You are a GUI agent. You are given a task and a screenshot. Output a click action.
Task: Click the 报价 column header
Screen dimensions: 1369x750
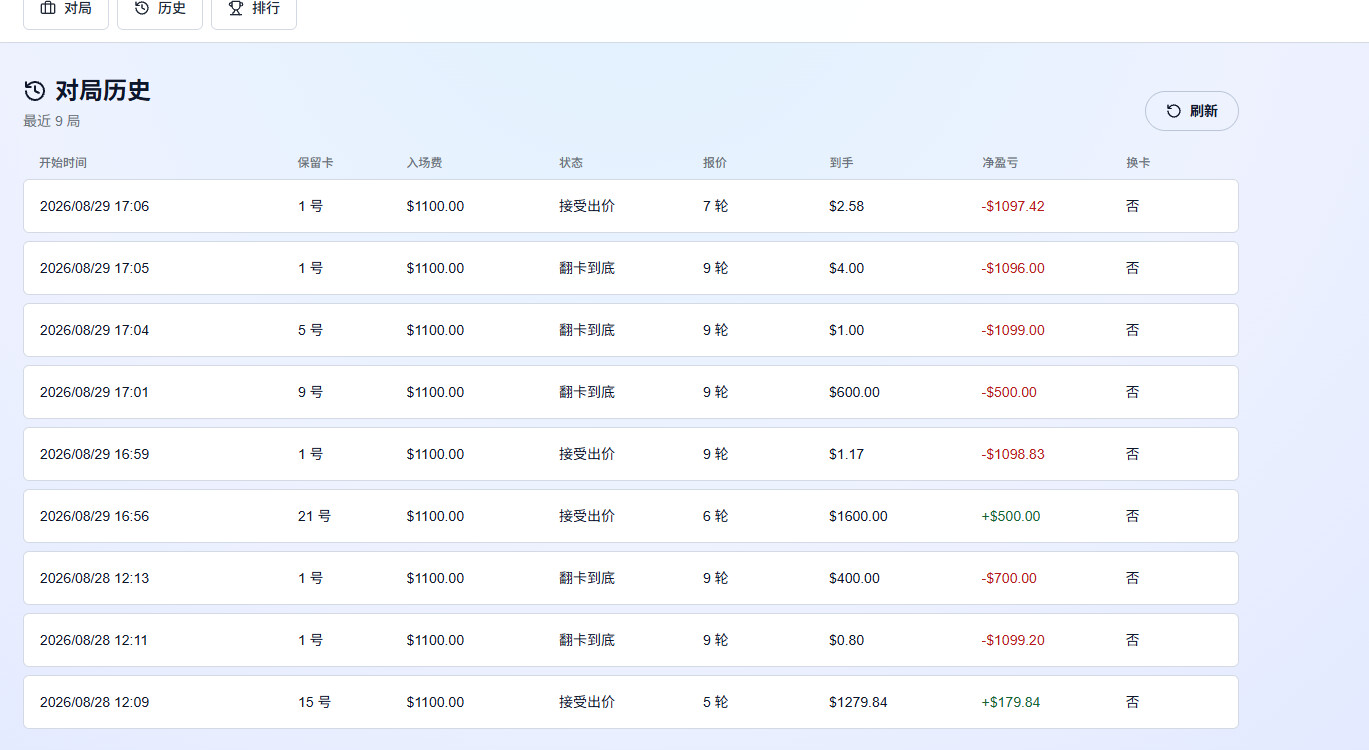click(x=715, y=162)
